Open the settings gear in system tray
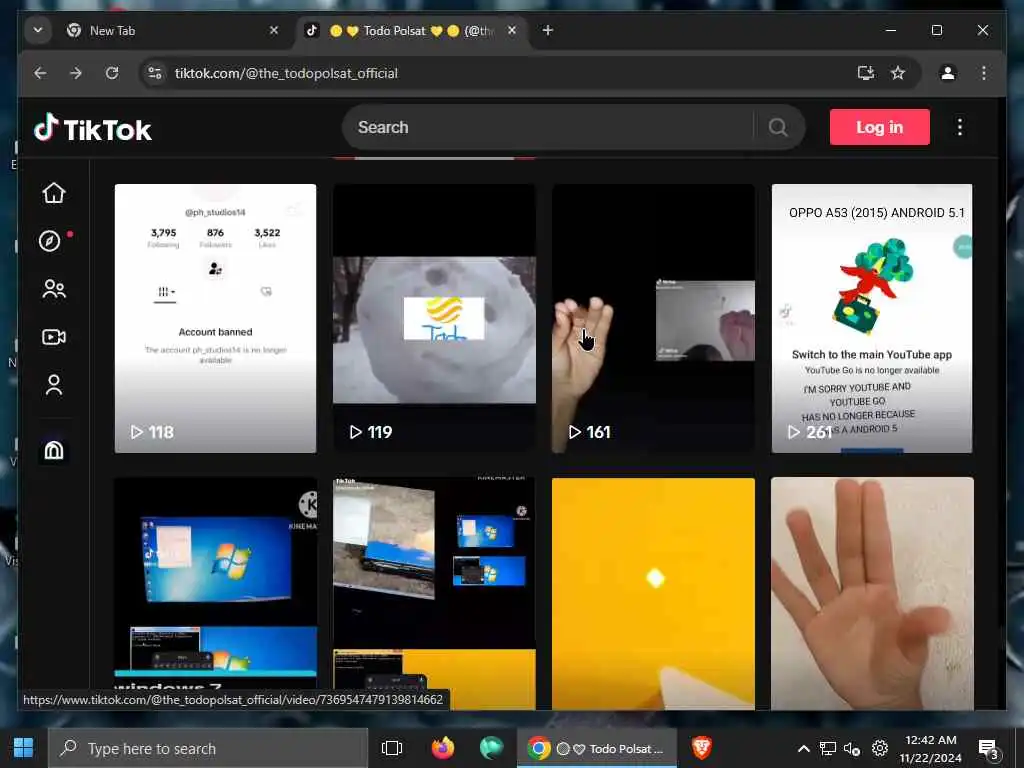The image size is (1024, 768). pyautogui.click(x=880, y=748)
